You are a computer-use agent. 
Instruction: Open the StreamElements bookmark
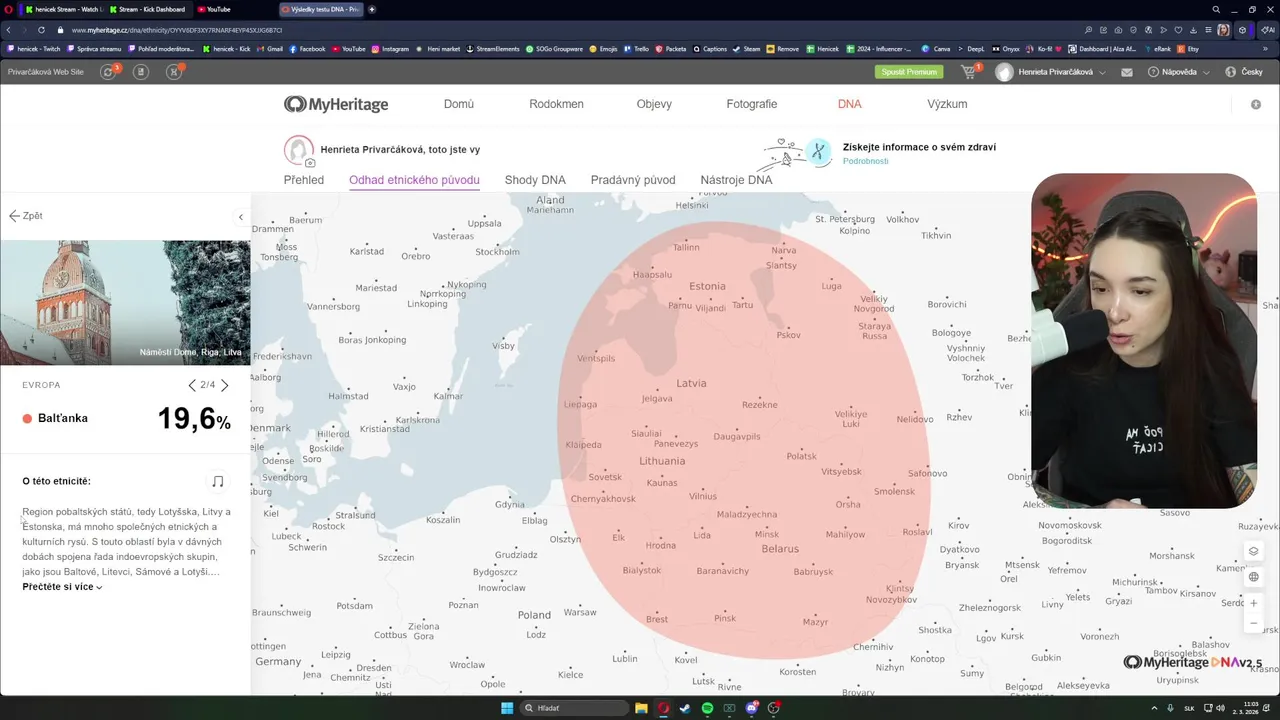(x=493, y=48)
